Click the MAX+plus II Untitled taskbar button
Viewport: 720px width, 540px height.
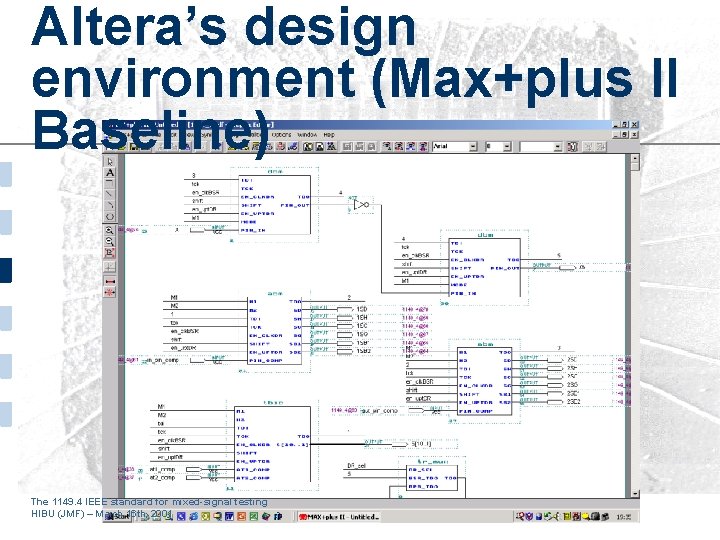tap(339, 517)
